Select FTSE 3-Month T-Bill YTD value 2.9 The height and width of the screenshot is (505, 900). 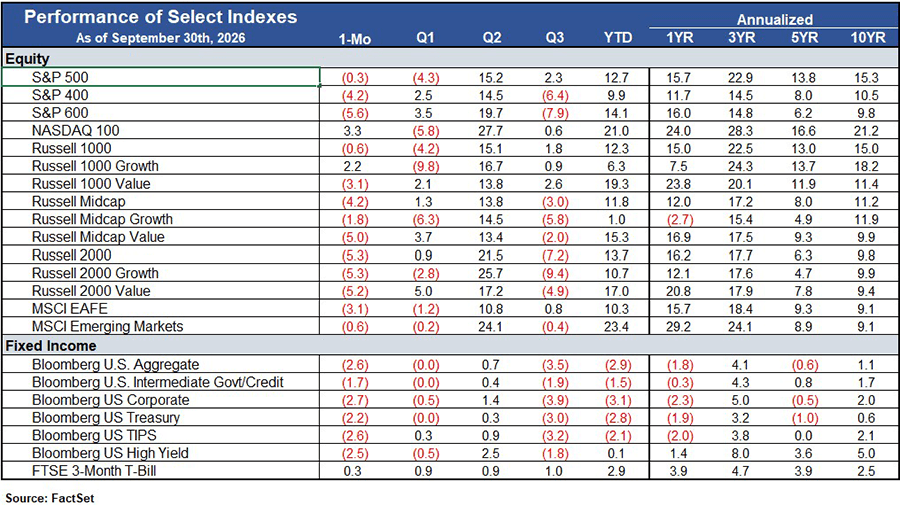[616, 471]
